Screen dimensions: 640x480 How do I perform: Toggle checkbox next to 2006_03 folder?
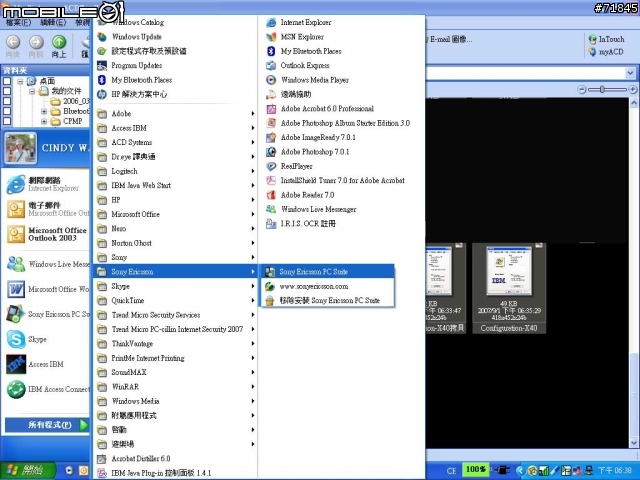[7, 101]
